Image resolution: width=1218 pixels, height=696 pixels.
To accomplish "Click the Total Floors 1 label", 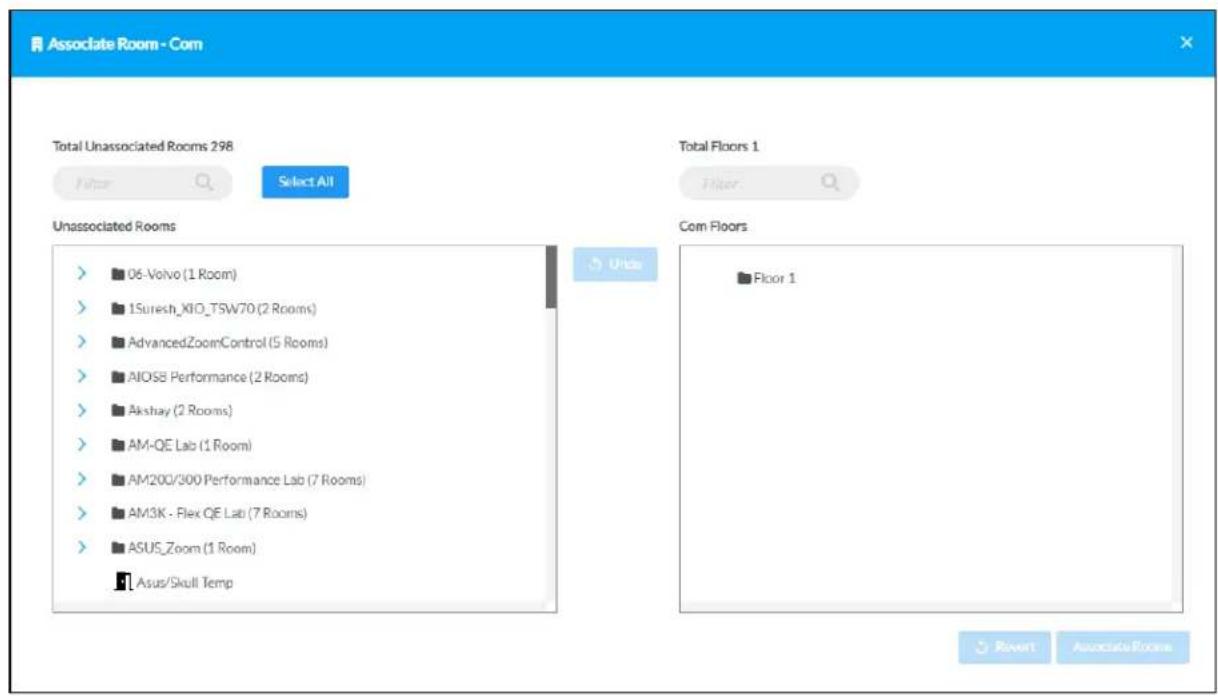I will pyautogui.click(x=719, y=145).
